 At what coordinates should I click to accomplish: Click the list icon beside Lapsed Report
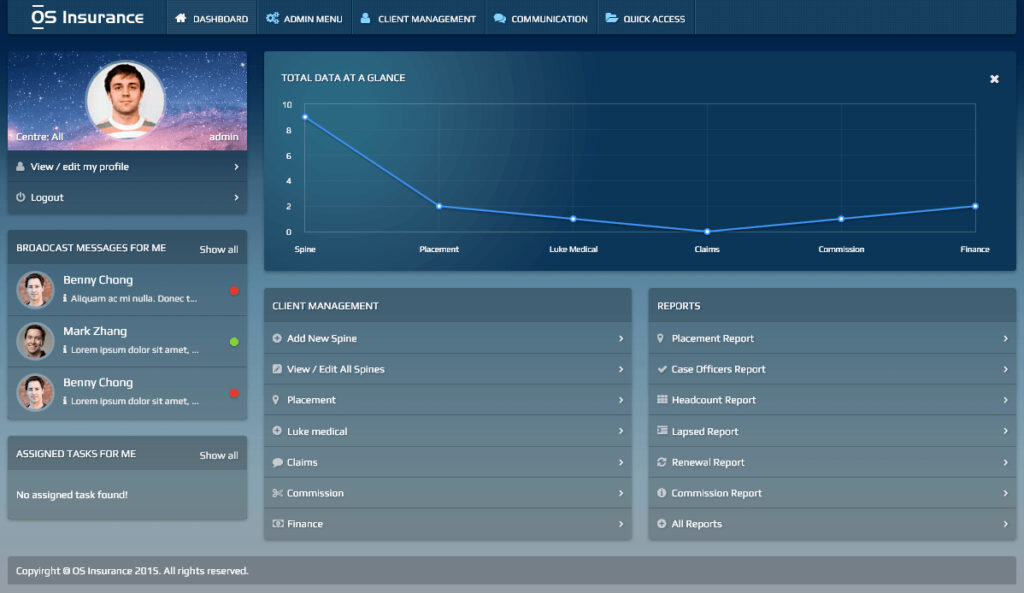662,431
